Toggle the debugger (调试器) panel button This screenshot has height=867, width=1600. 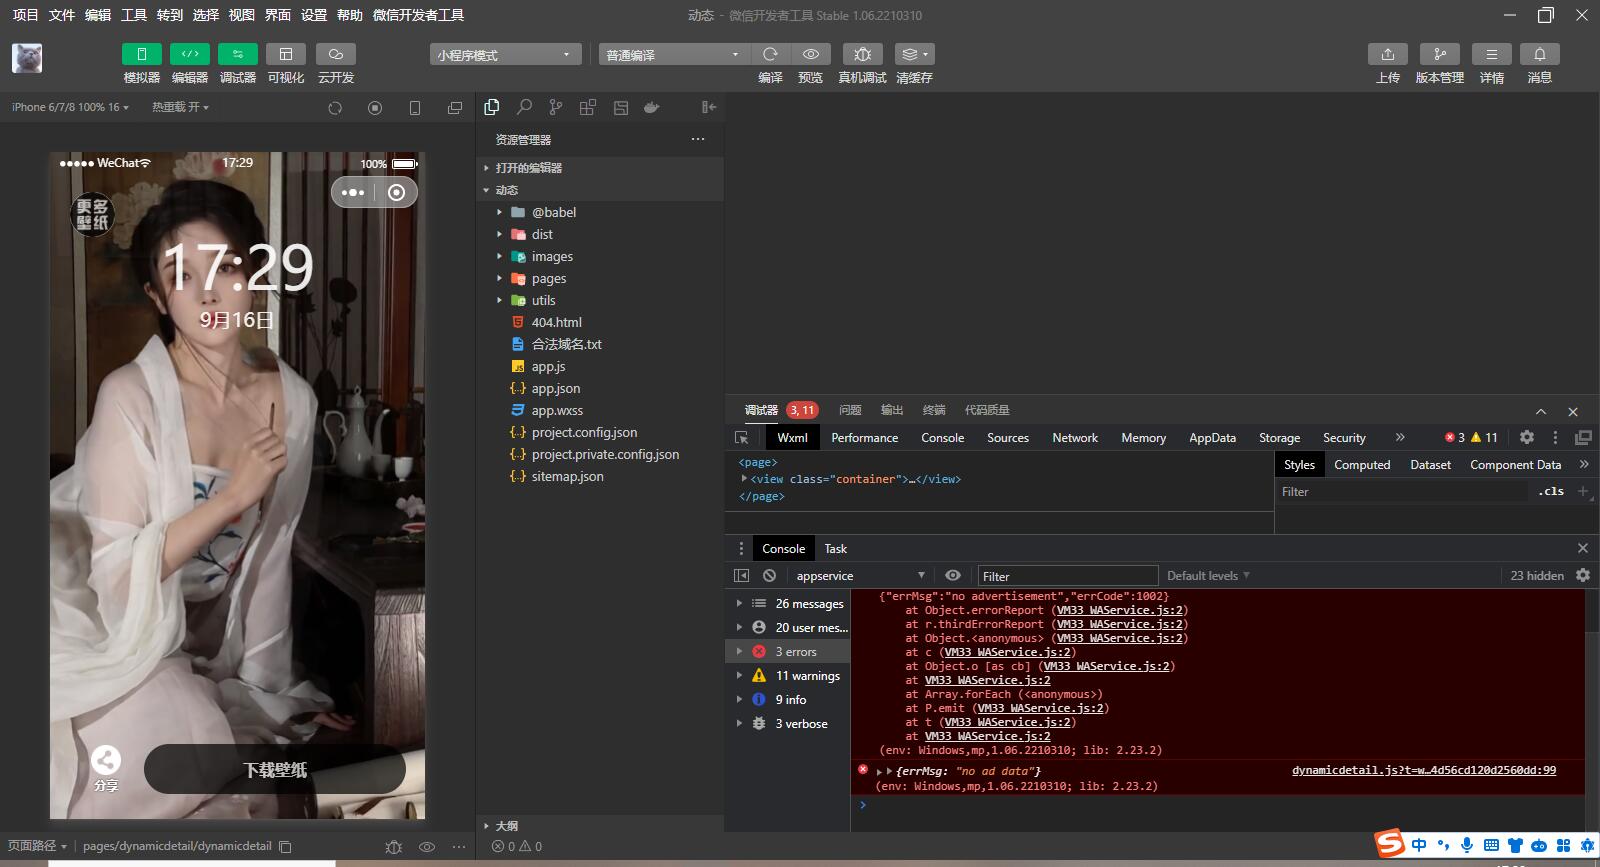pos(238,54)
